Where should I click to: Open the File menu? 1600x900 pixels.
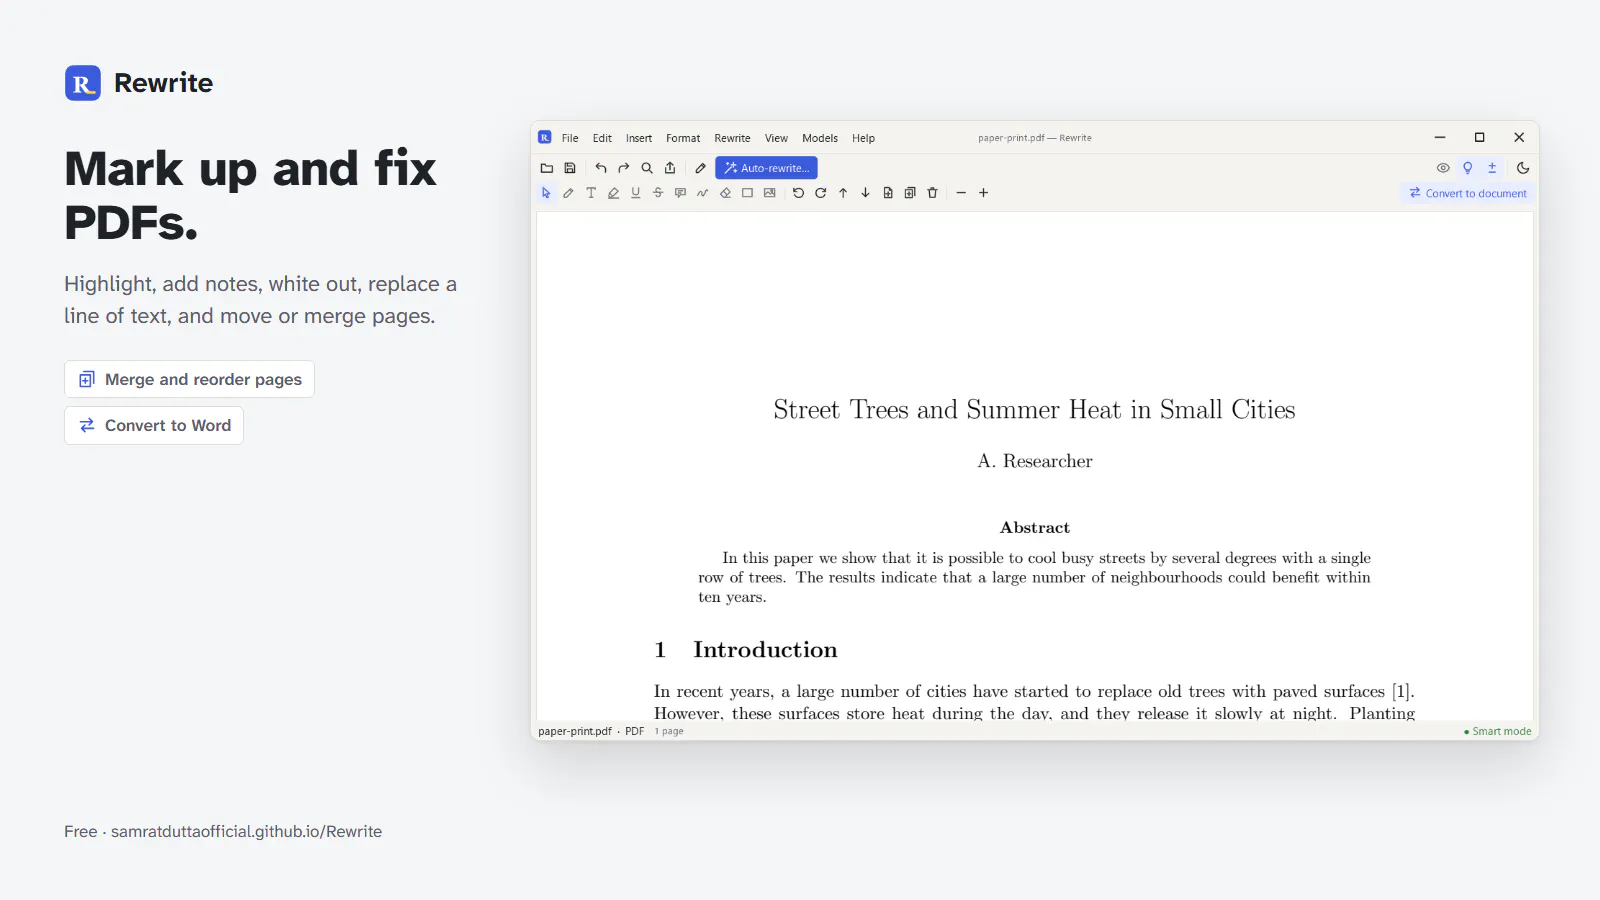tap(570, 138)
